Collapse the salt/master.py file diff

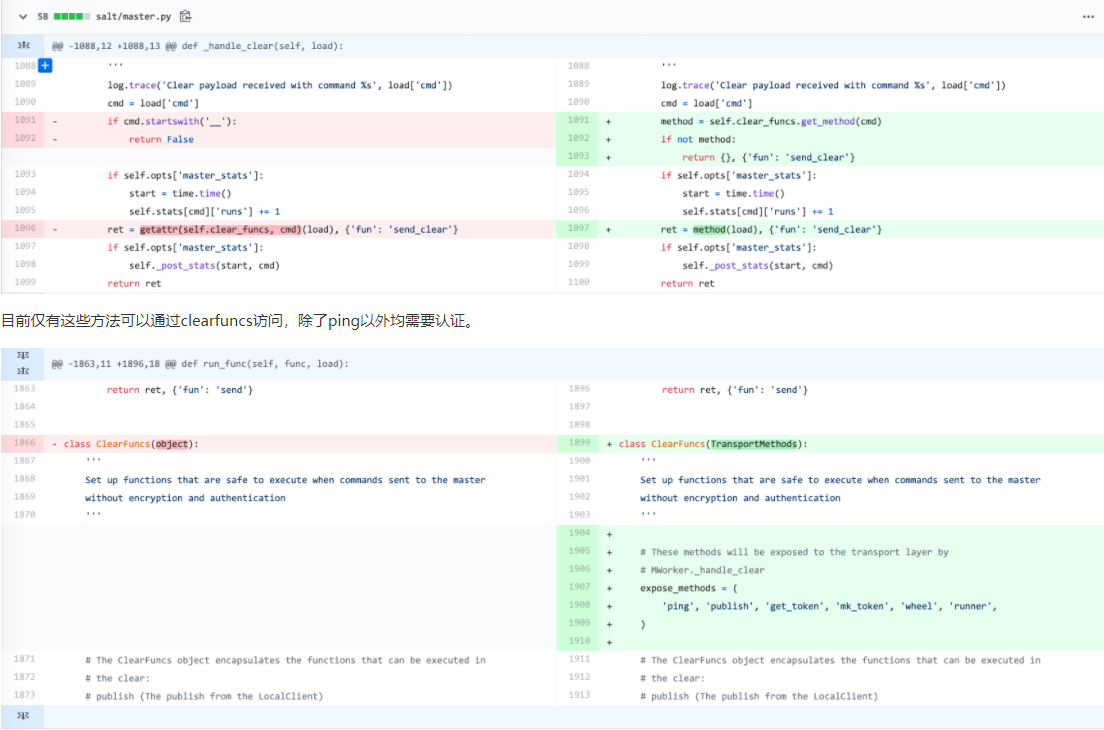[23, 17]
